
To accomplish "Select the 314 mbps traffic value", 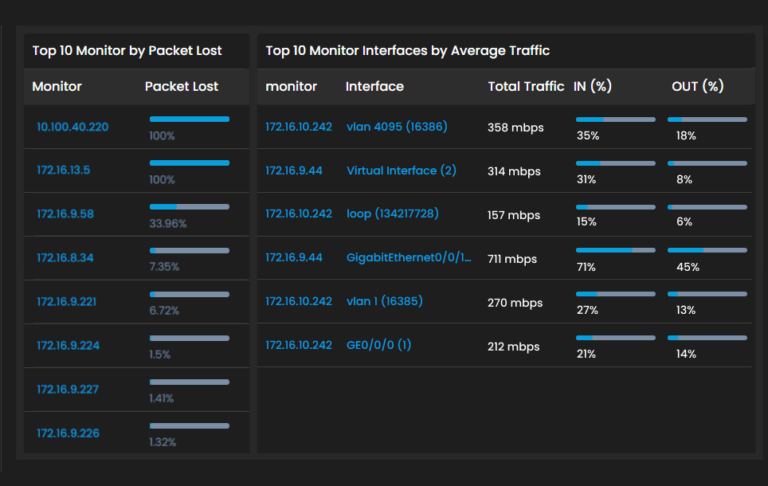I will tap(514, 171).
